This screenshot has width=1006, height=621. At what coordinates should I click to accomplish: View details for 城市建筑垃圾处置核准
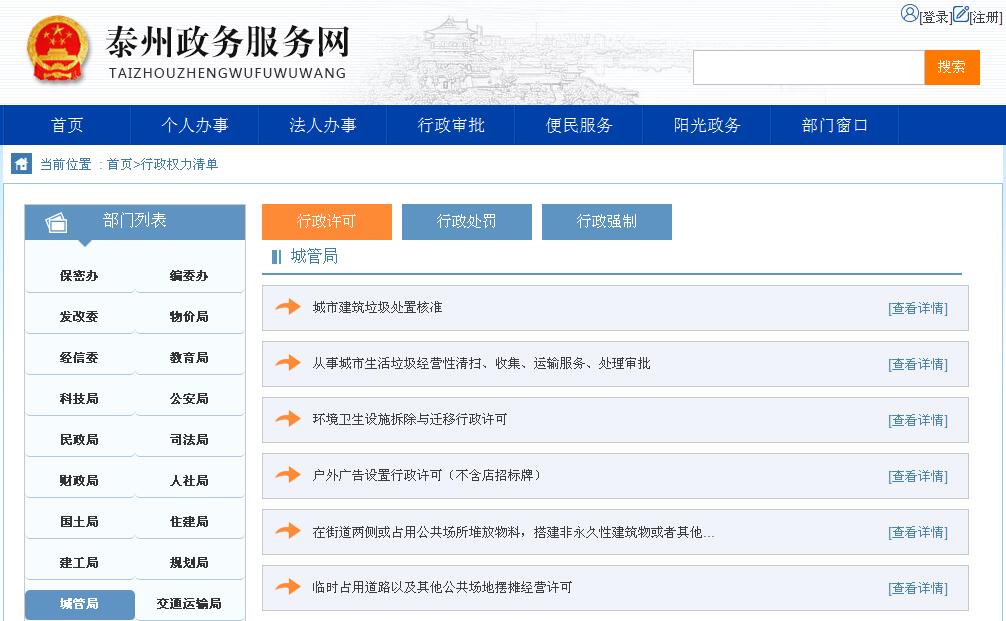coord(917,308)
